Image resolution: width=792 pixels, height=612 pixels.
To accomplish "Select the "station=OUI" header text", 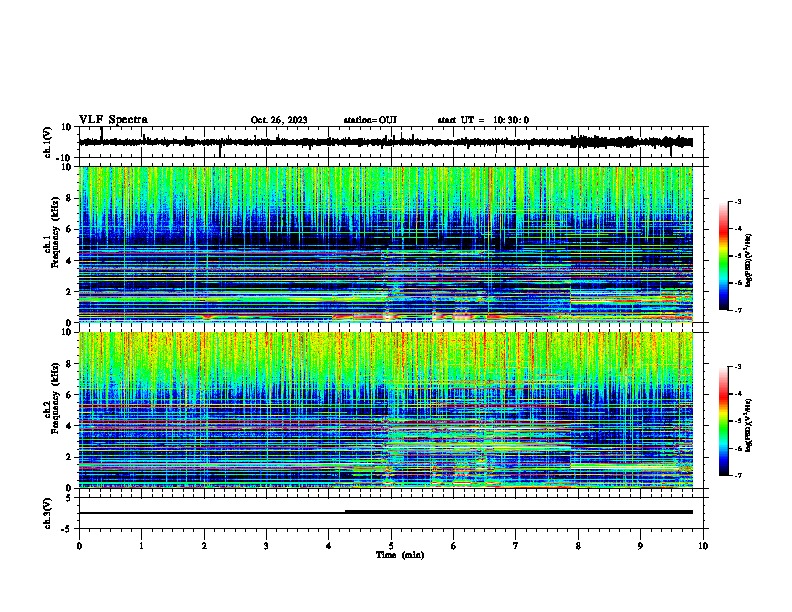I will [x=370, y=120].
